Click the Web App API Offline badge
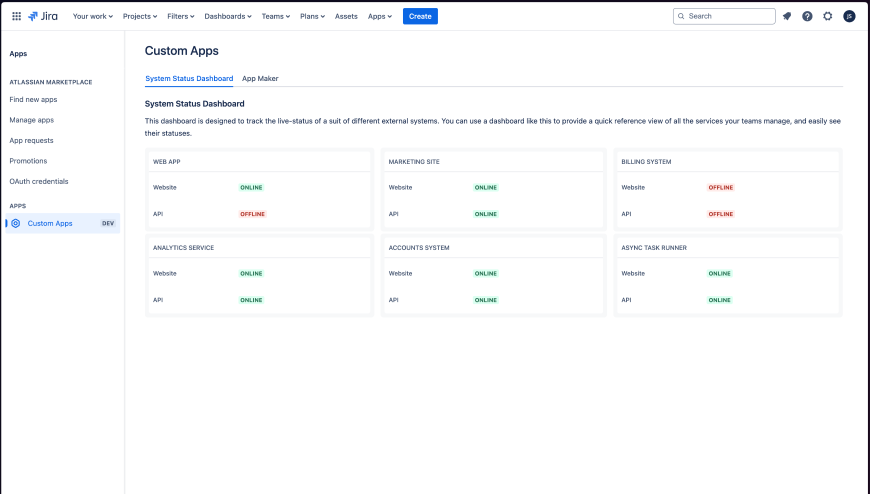This screenshot has height=494, width=870. tap(252, 214)
